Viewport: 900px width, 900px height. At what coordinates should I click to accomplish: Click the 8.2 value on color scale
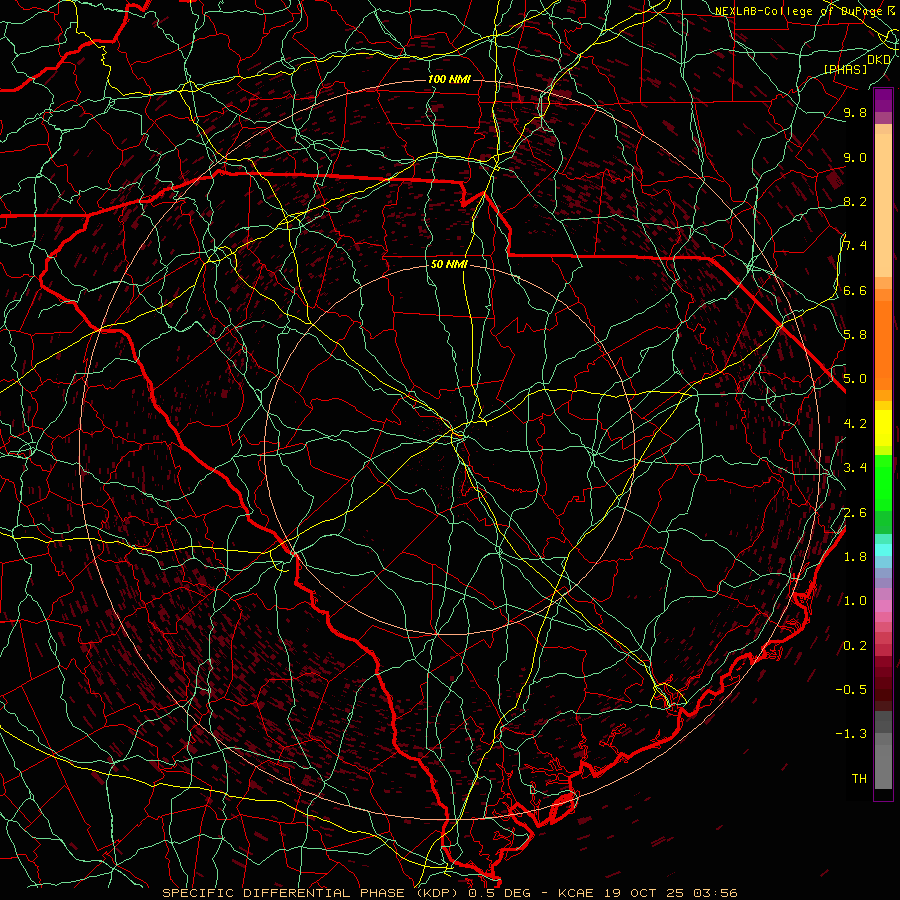tap(855, 201)
